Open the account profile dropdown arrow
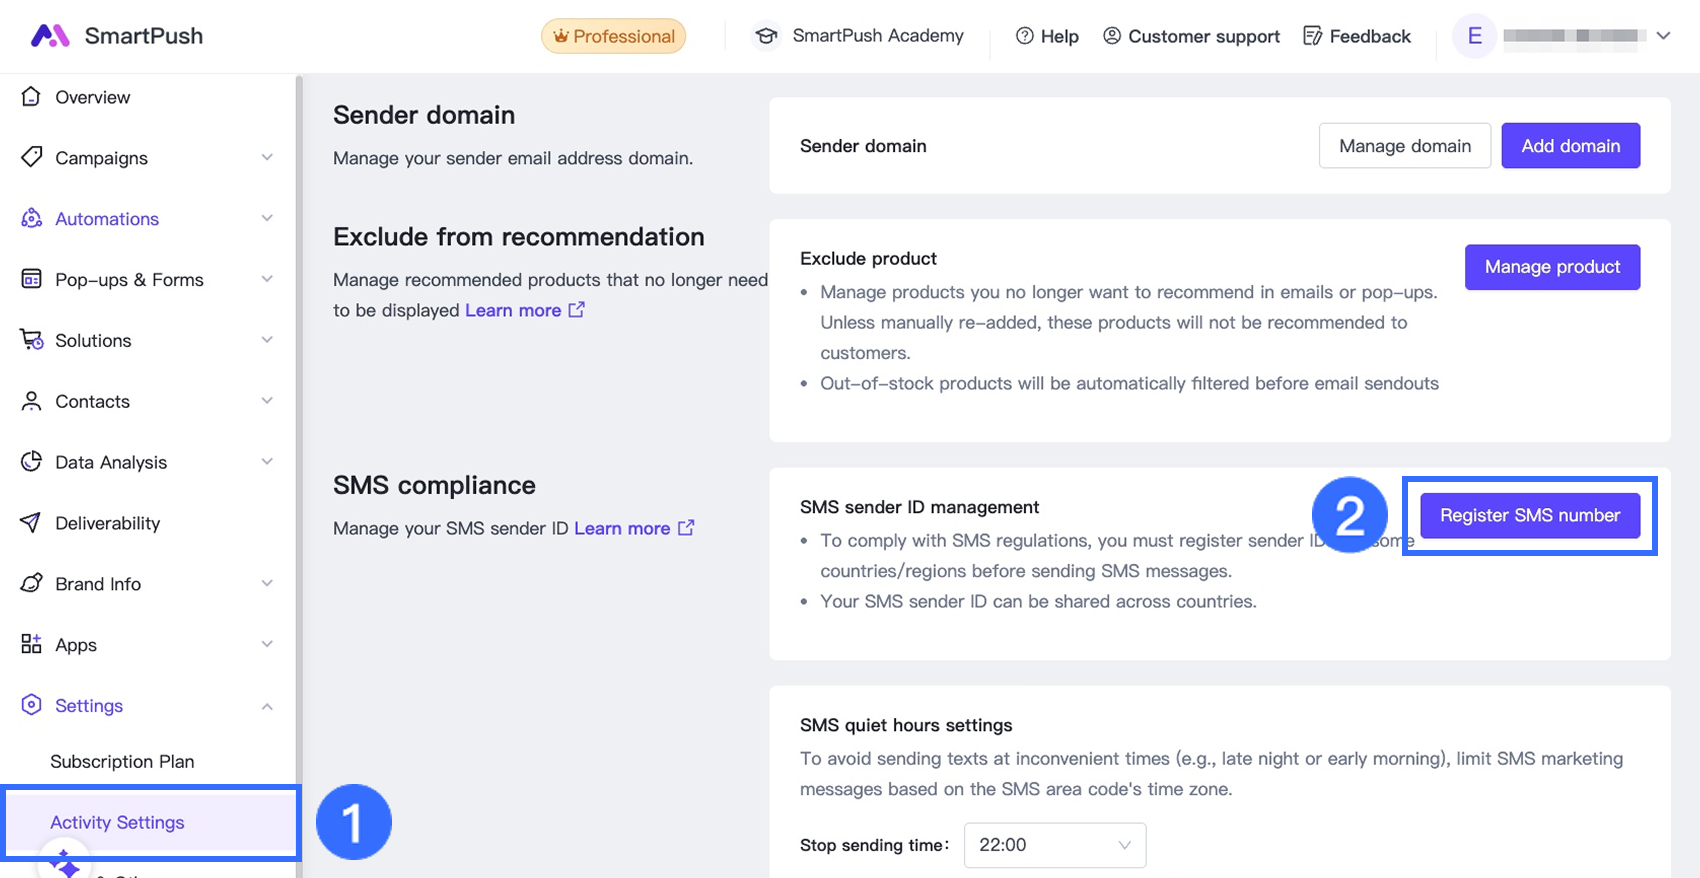This screenshot has width=1700, height=878. click(x=1663, y=36)
